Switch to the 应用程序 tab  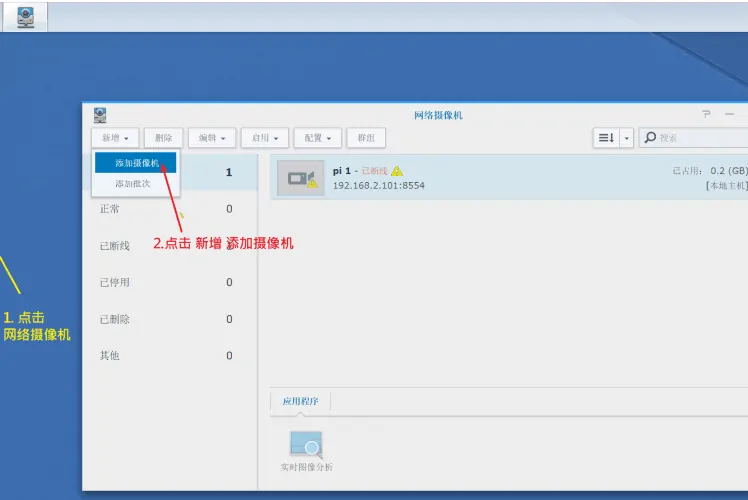click(x=300, y=401)
